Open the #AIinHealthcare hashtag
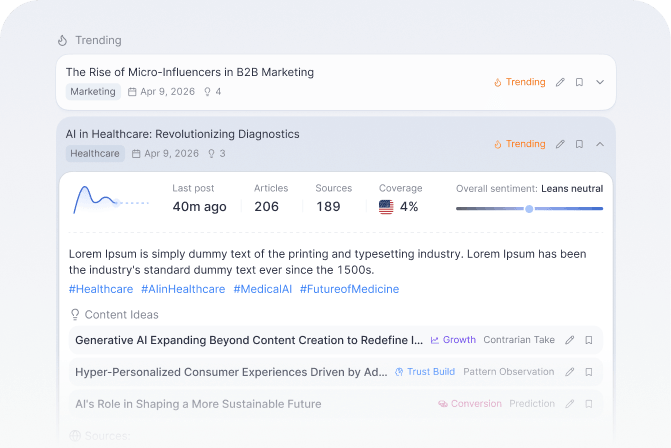 (183, 289)
